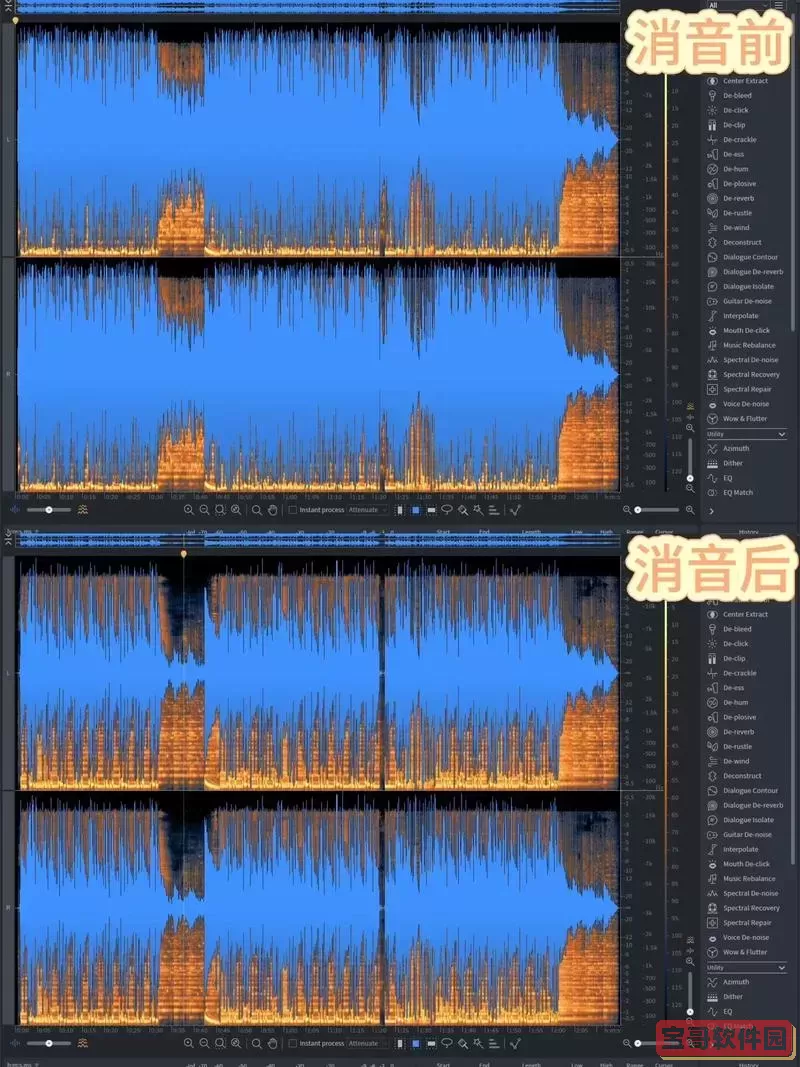
Task: Expand the All module list dropdown
Action: pos(740,4)
